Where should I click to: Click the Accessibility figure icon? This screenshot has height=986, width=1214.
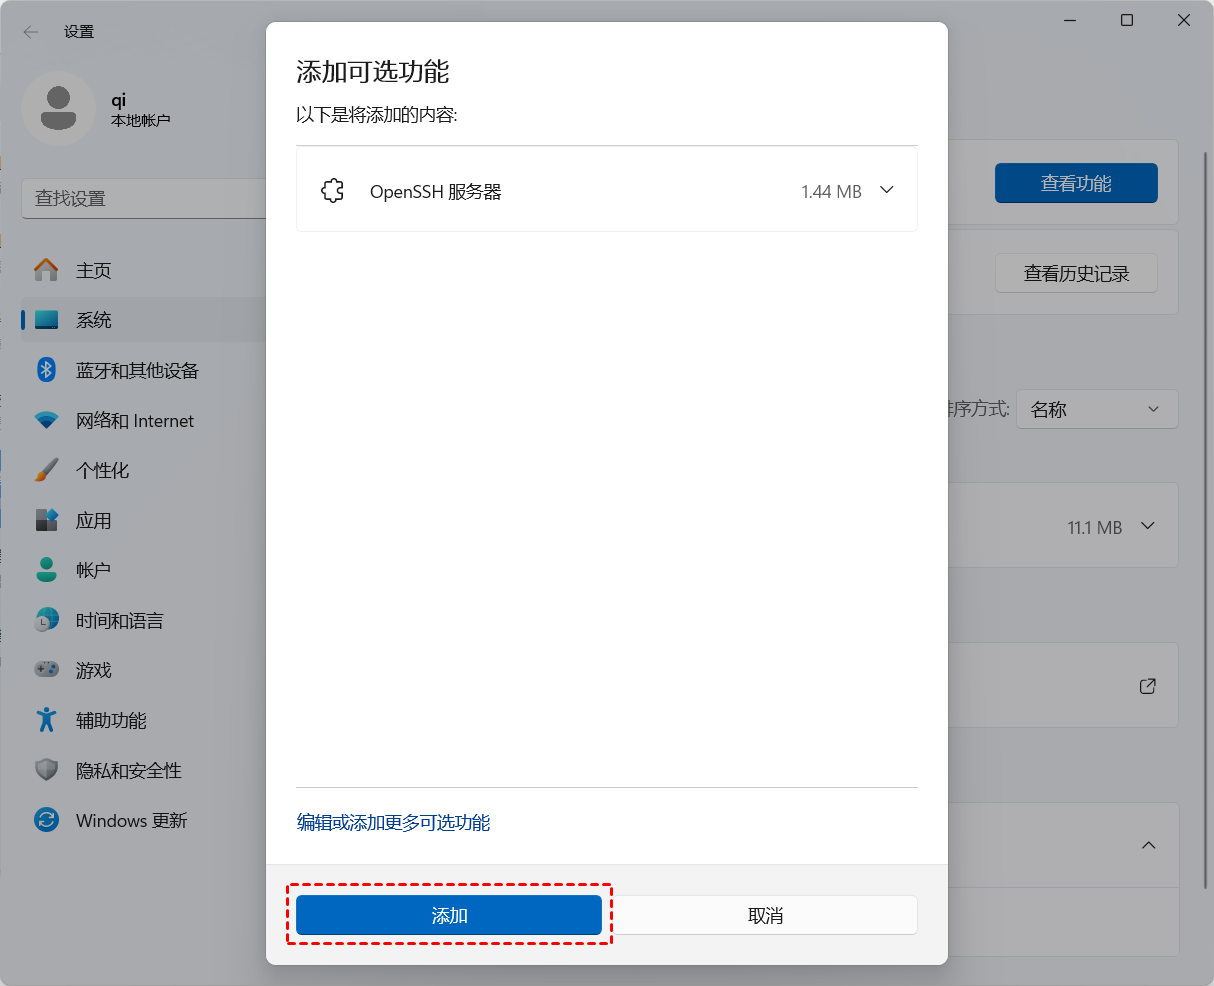pos(46,720)
